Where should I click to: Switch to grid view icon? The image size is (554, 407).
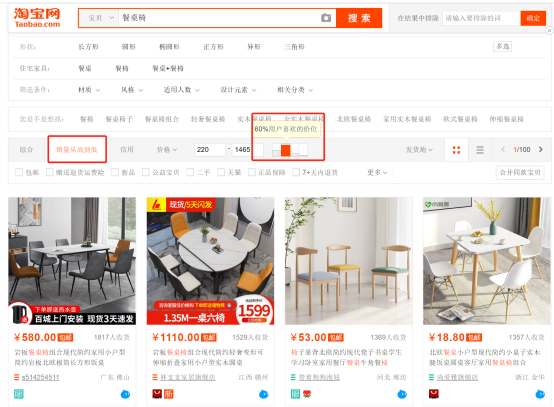(456, 150)
